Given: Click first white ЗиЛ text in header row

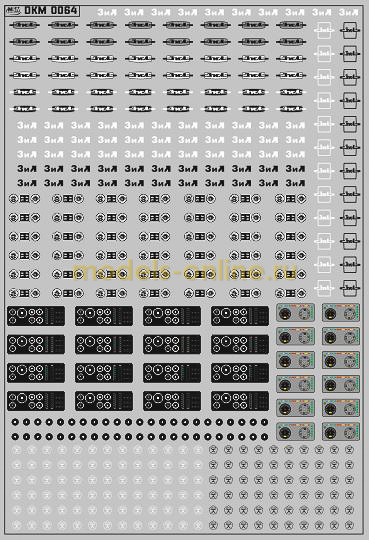Looking at the screenshot, I should tap(107, 12).
